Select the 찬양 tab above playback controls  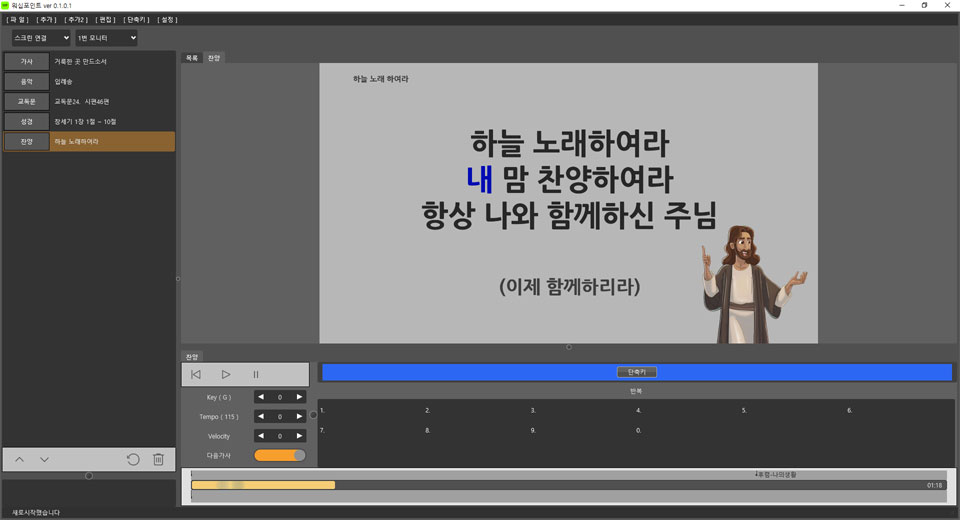(192, 356)
